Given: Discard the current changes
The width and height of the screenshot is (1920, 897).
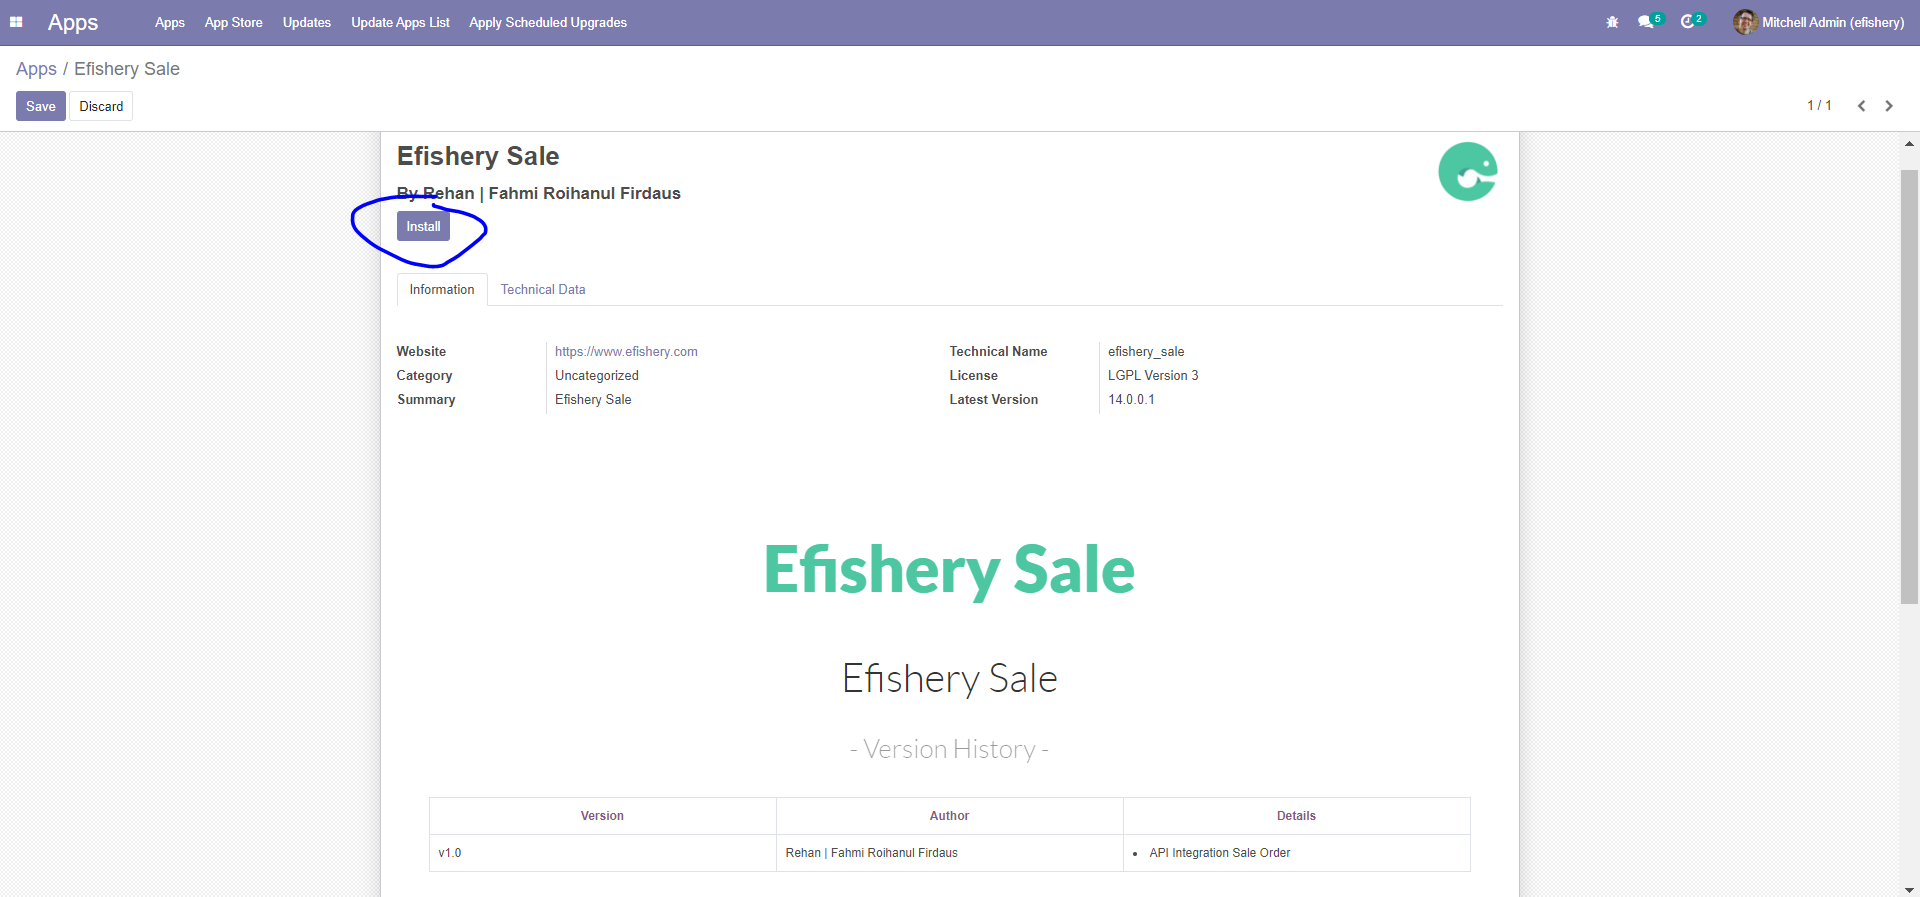Looking at the screenshot, I should pyautogui.click(x=100, y=106).
